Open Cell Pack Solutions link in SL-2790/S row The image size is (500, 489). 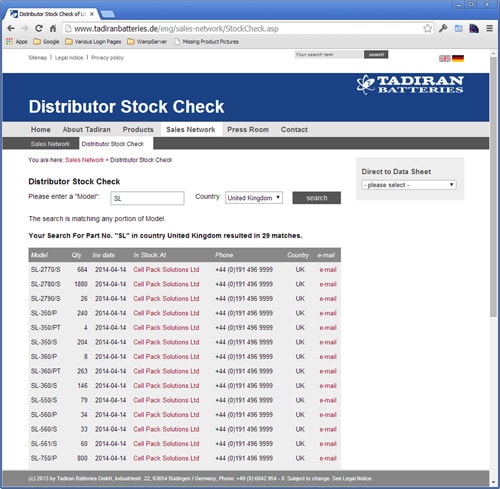(166, 299)
